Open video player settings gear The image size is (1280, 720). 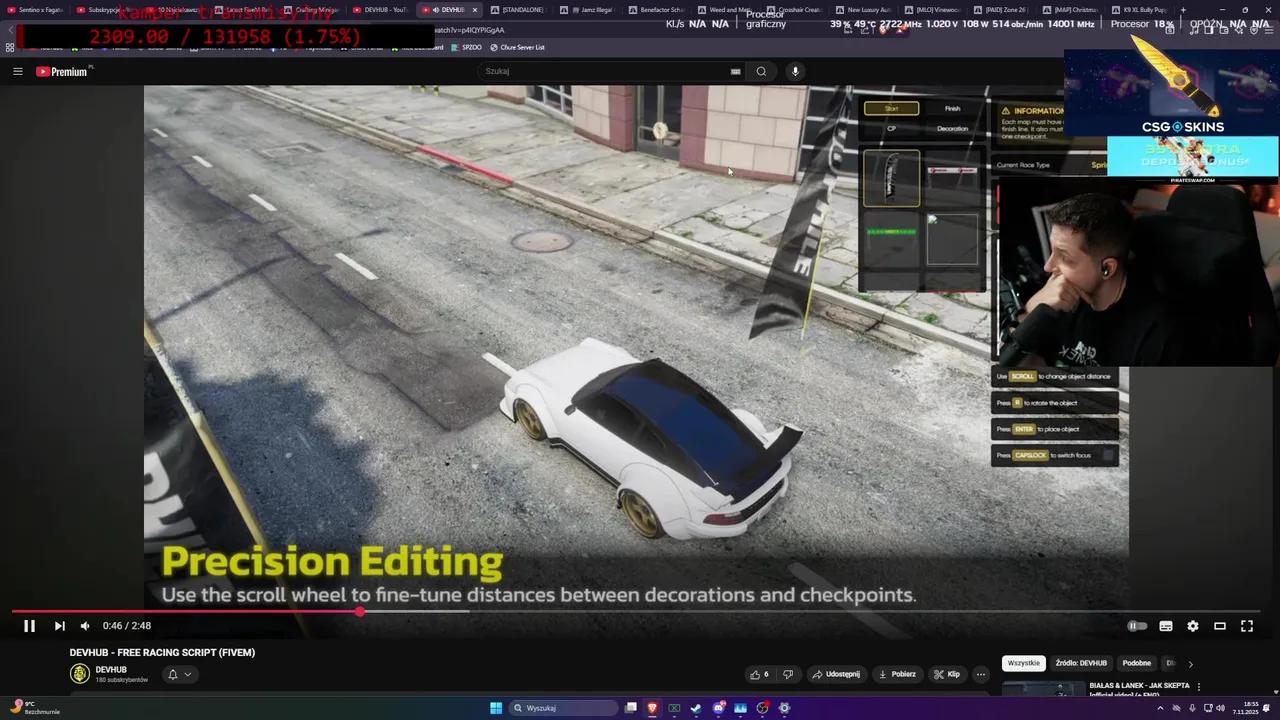point(1193,626)
